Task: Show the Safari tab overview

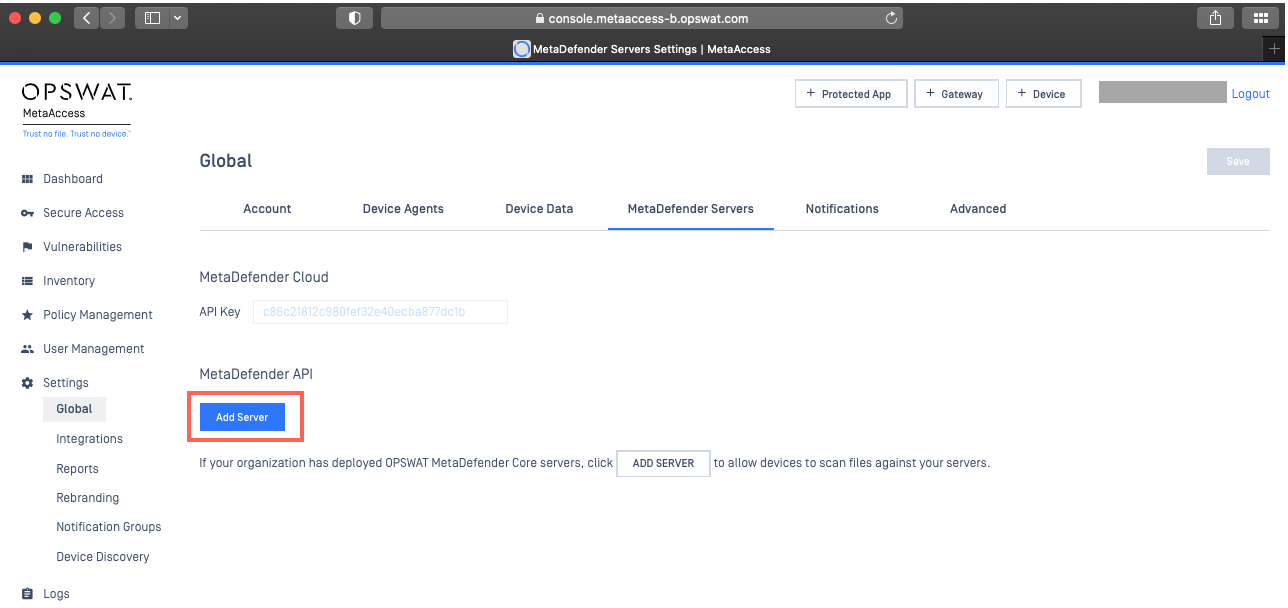Action: click(1260, 18)
